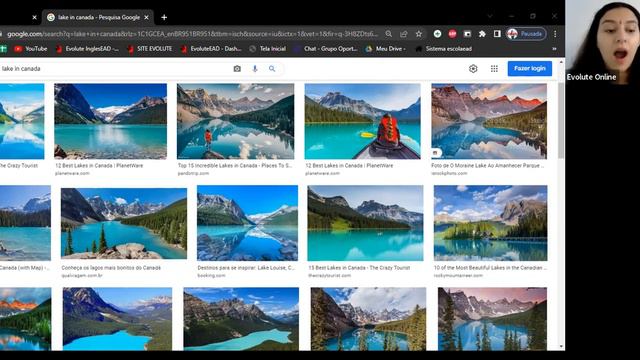The image size is (640, 360).
Task: Click Pausada profile button
Action: coord(526,34)
